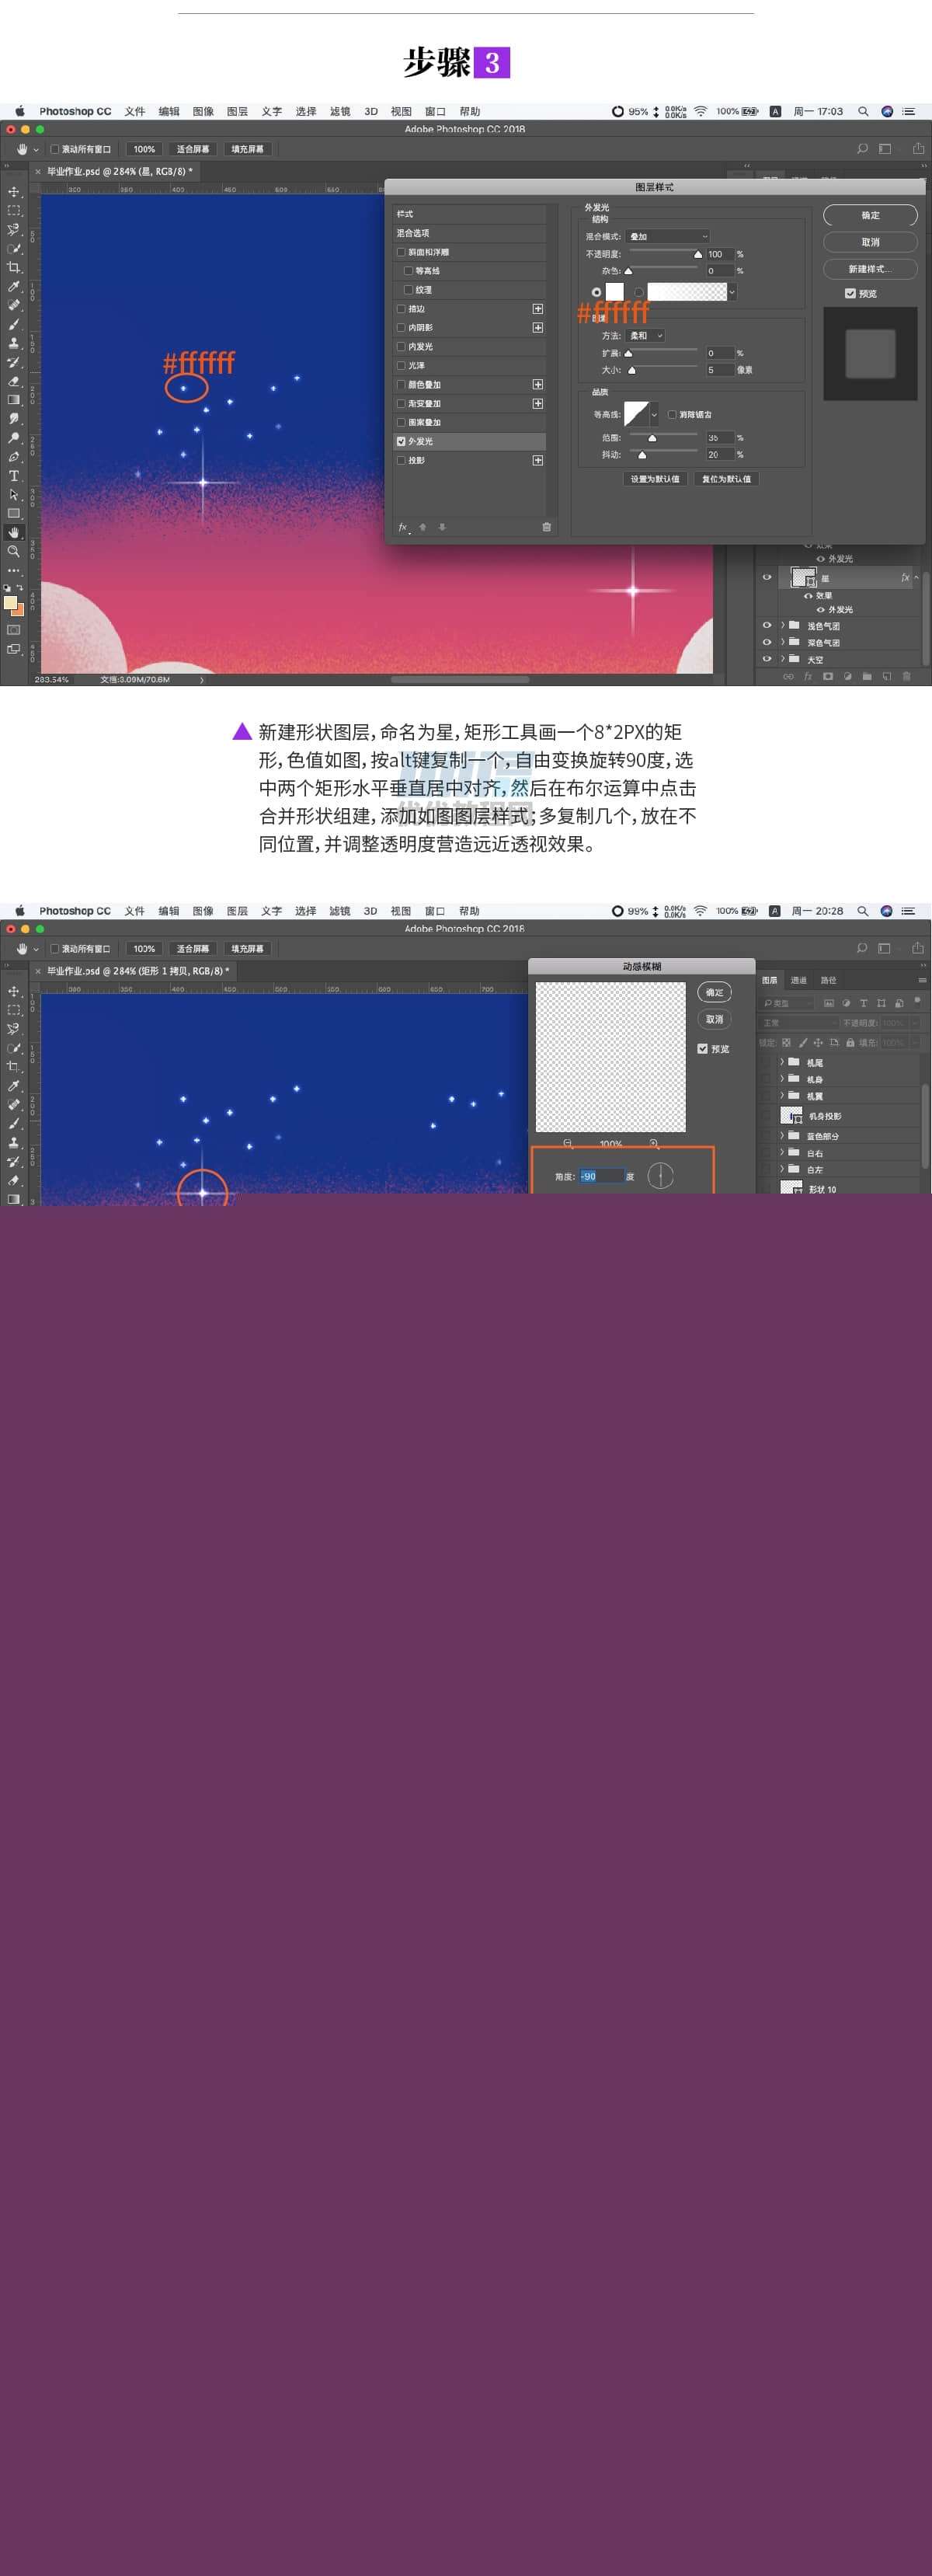Viewport: 932px width, 2576px height.
Task: Click the 不透明度 opacity slider handle
Action: tap(698, 255)
